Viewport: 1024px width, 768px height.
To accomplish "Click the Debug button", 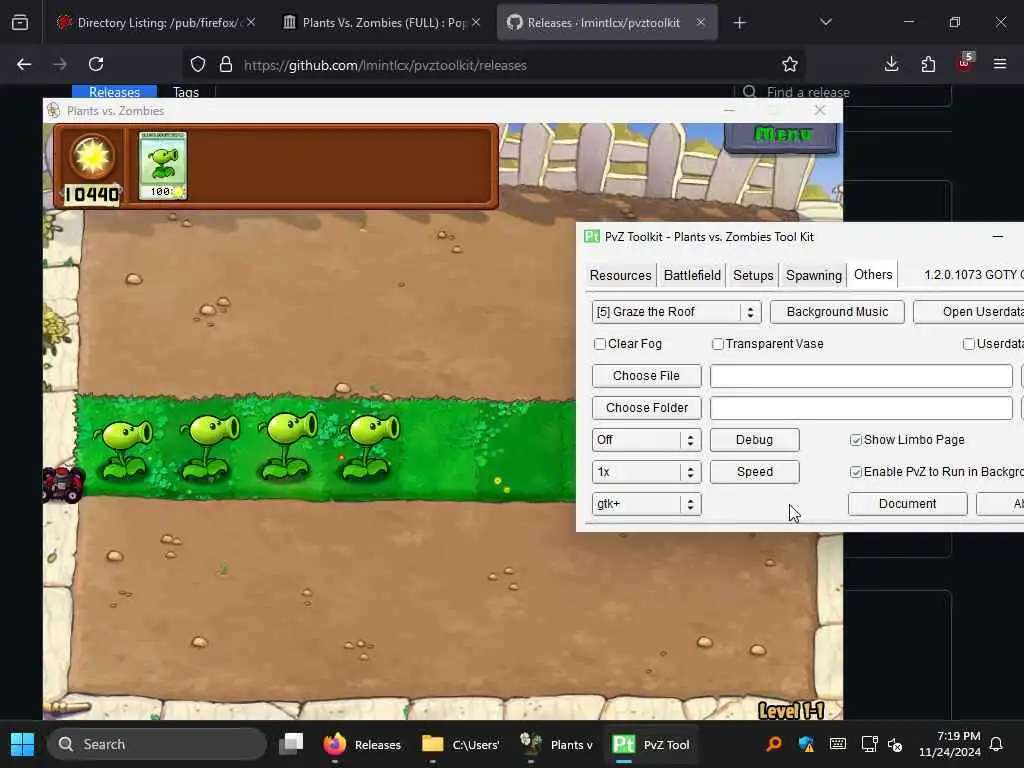I will (754, 440).
